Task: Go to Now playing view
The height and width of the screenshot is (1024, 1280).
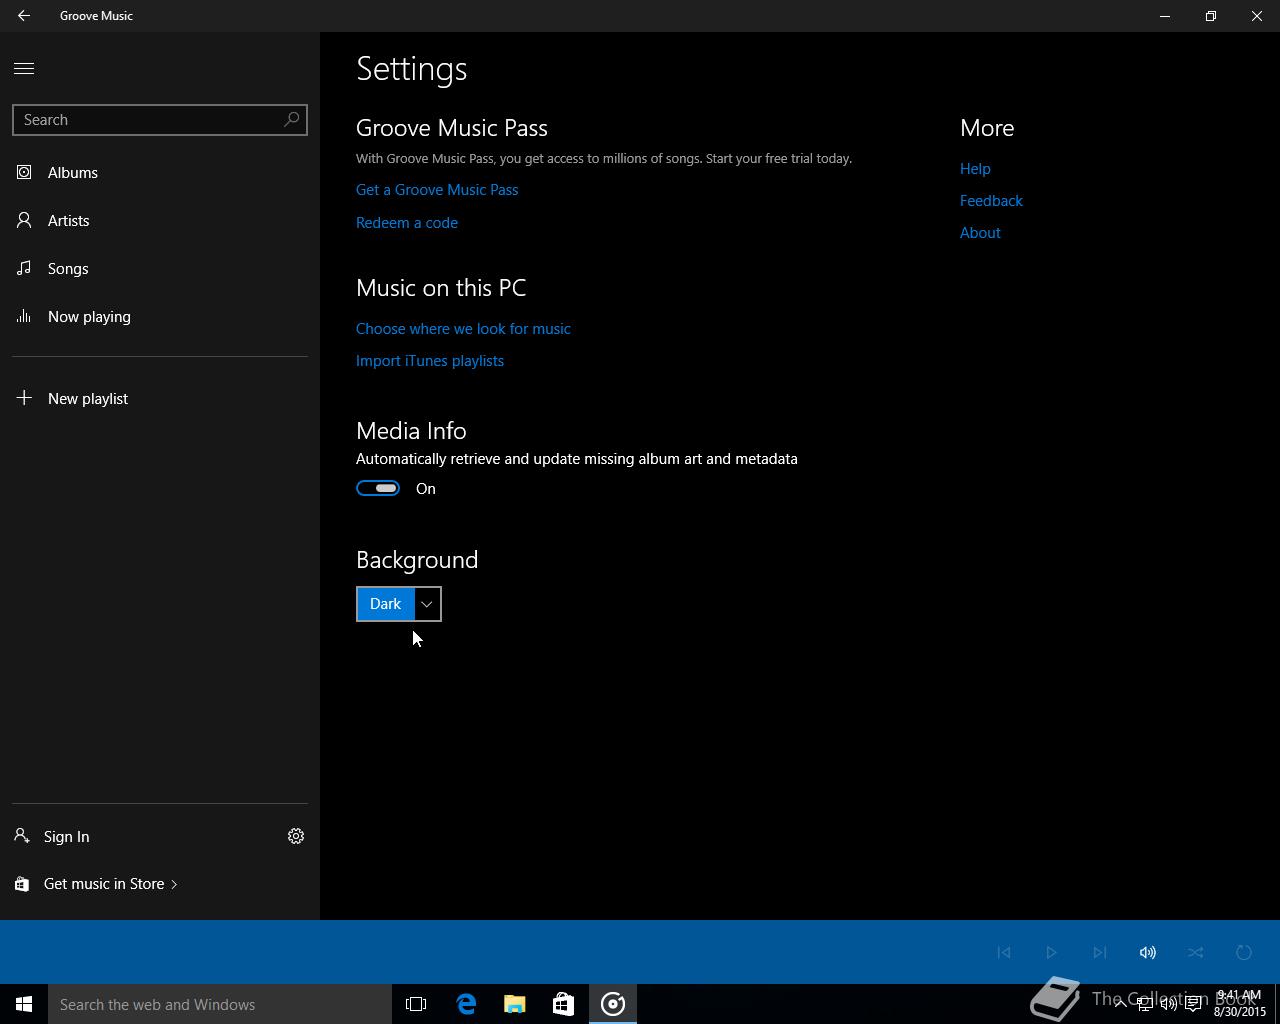Action: [160, 316]
